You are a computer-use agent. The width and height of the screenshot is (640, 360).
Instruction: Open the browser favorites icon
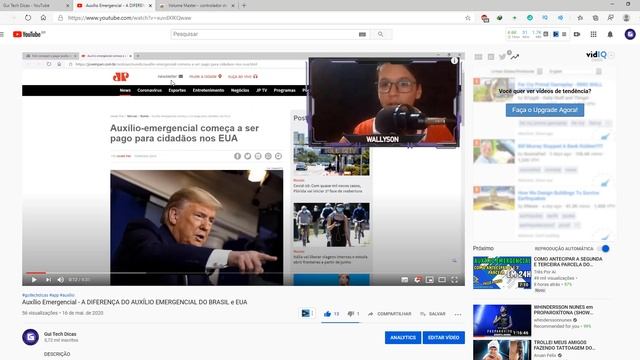(x=580, y=18)
